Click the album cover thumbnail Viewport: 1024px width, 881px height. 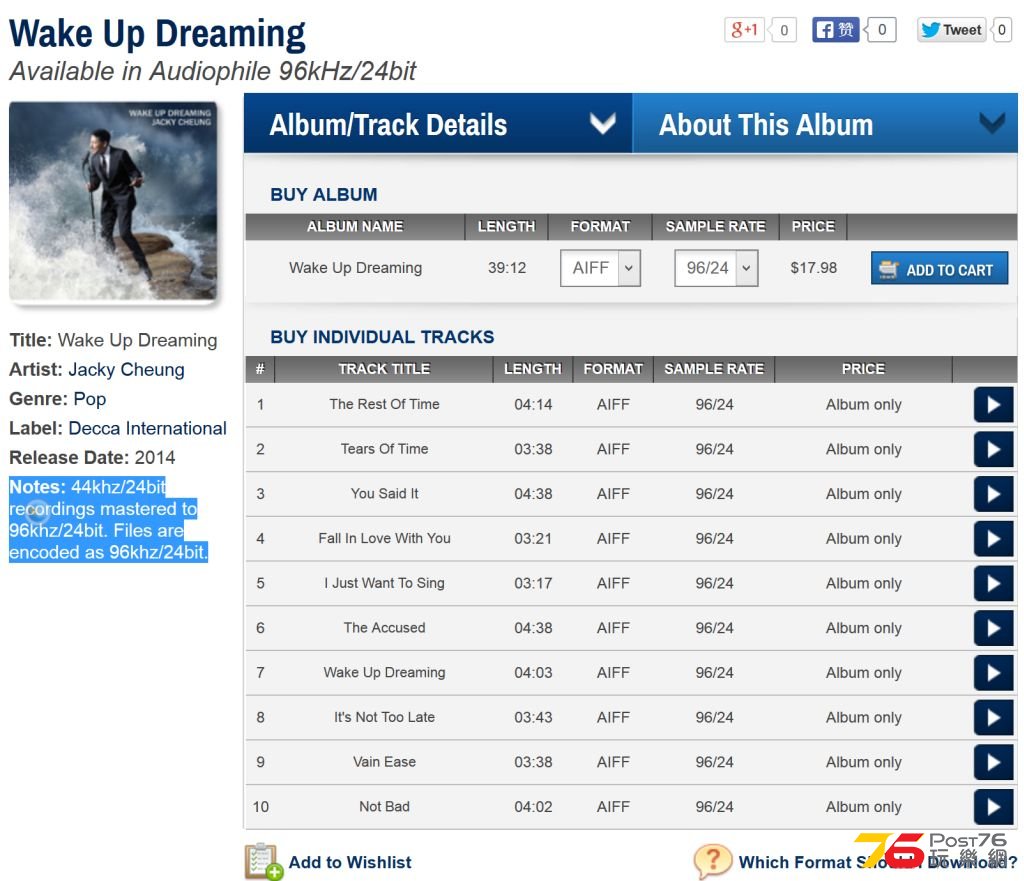[x=113, y=201]
